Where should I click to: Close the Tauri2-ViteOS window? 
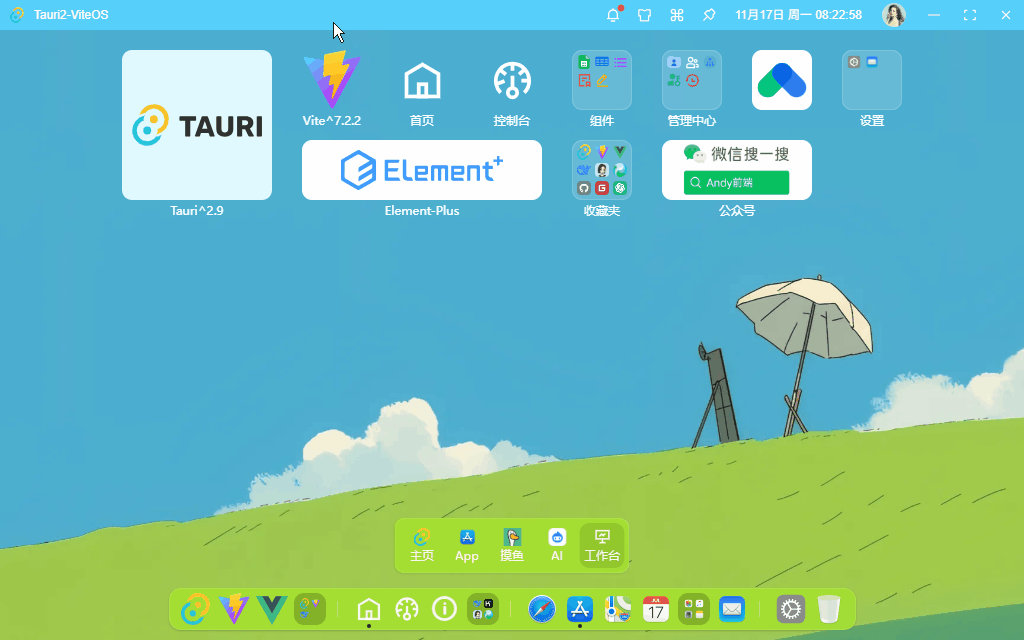[1006, 14]
